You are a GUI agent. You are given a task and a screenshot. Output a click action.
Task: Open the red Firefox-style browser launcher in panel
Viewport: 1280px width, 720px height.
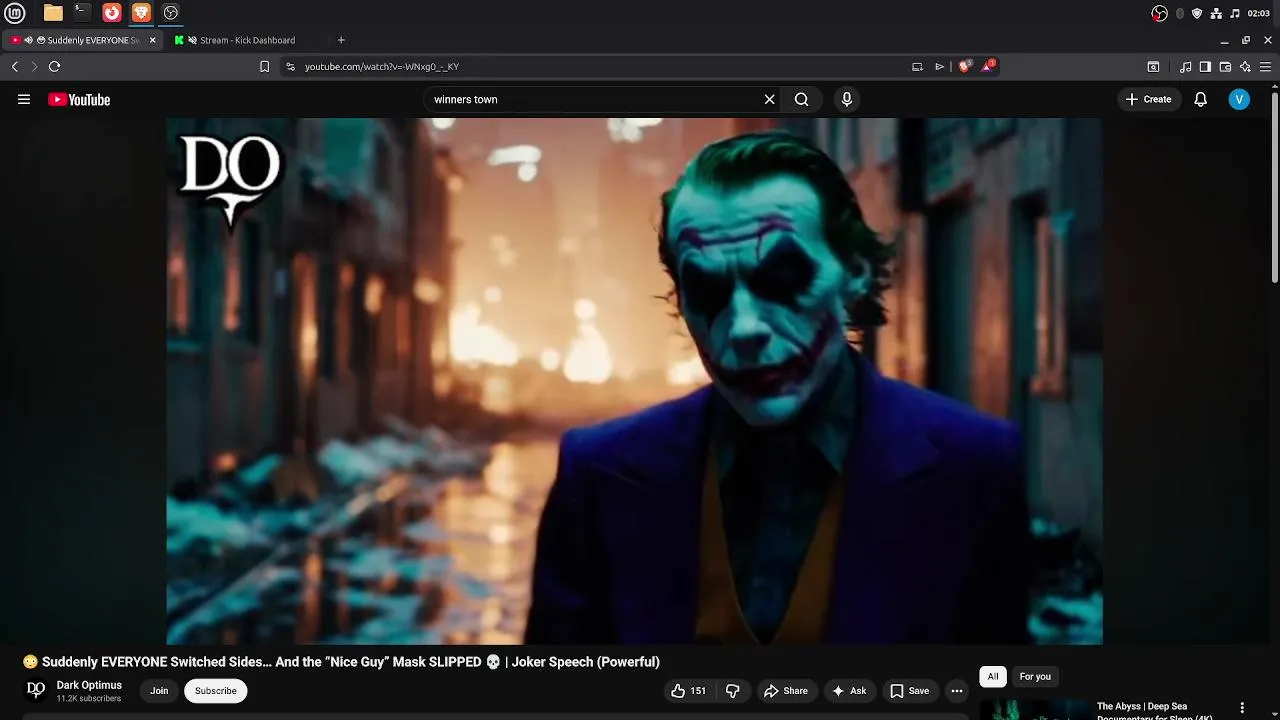pos(112,13)
